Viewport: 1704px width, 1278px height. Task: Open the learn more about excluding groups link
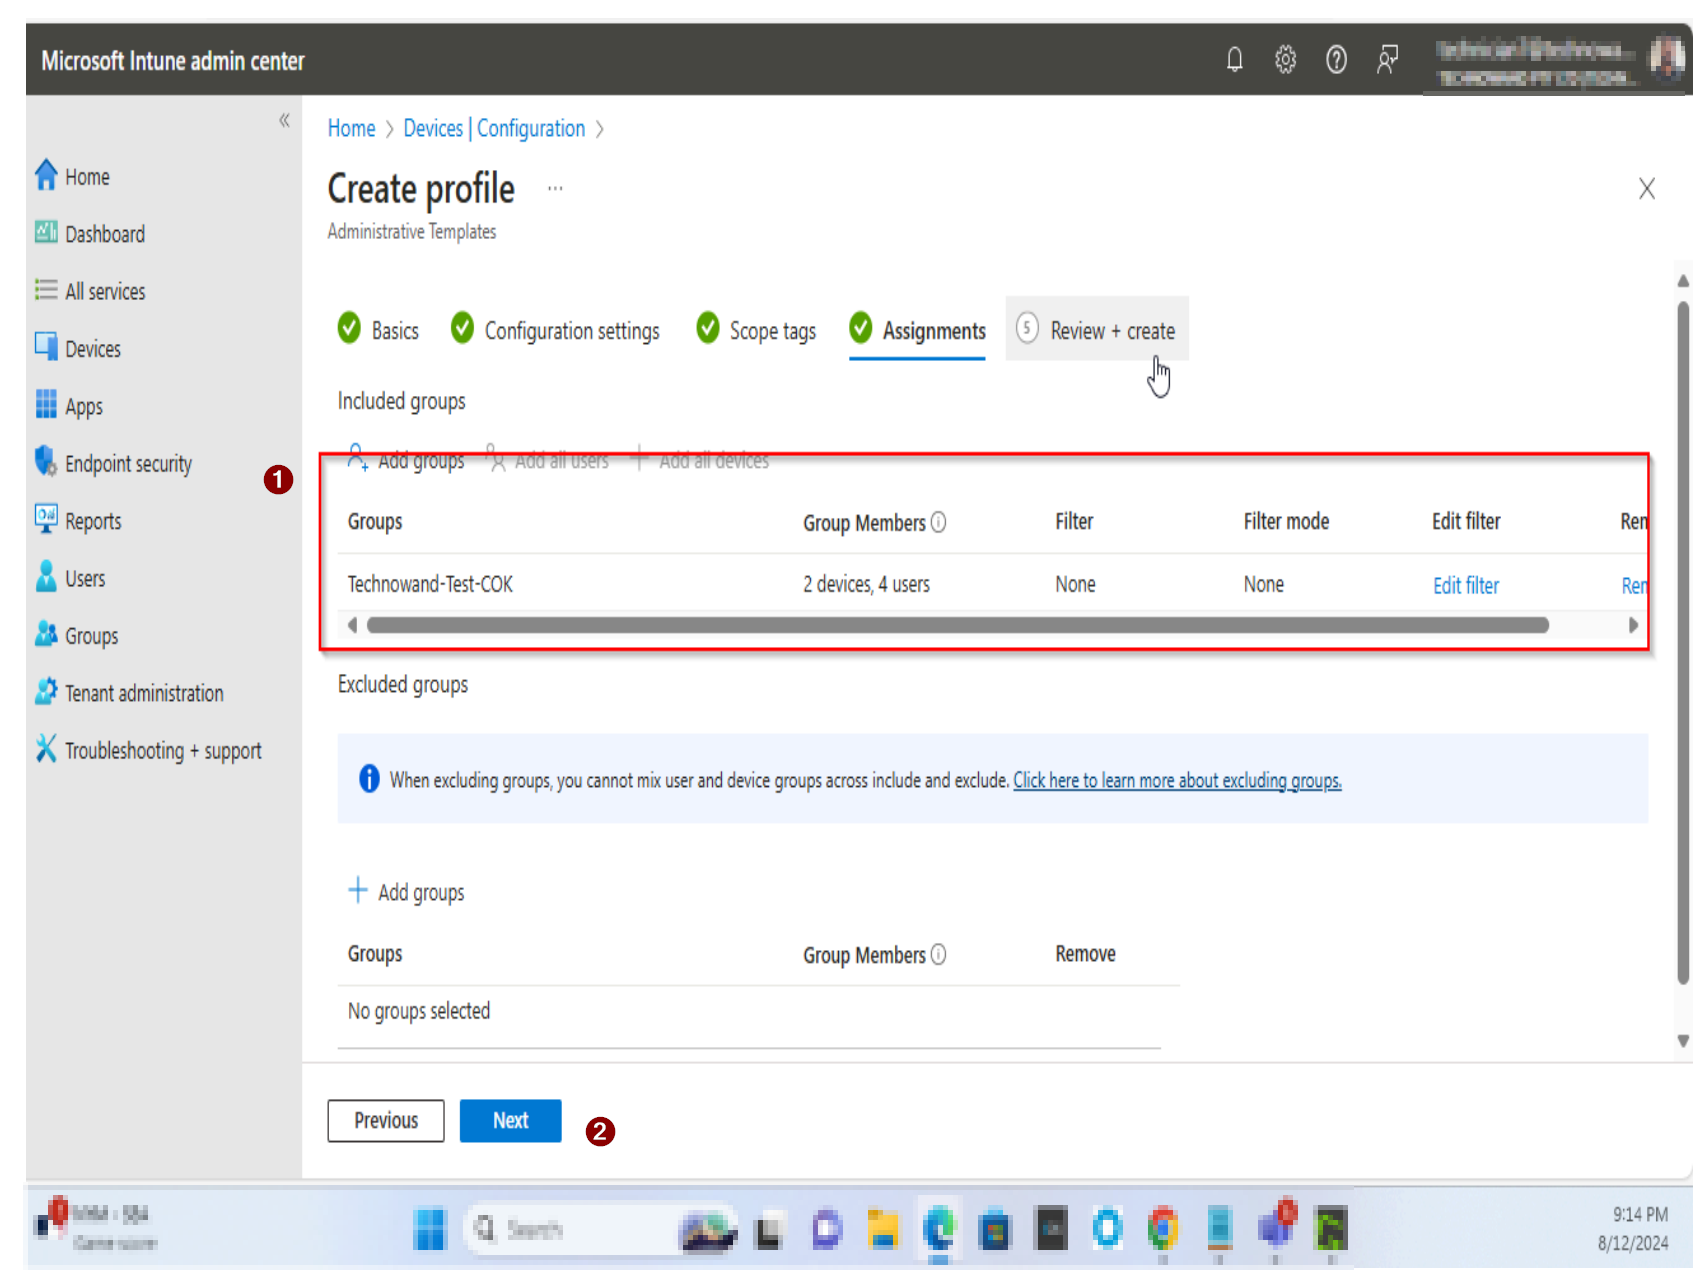[x=1177, y=780]
